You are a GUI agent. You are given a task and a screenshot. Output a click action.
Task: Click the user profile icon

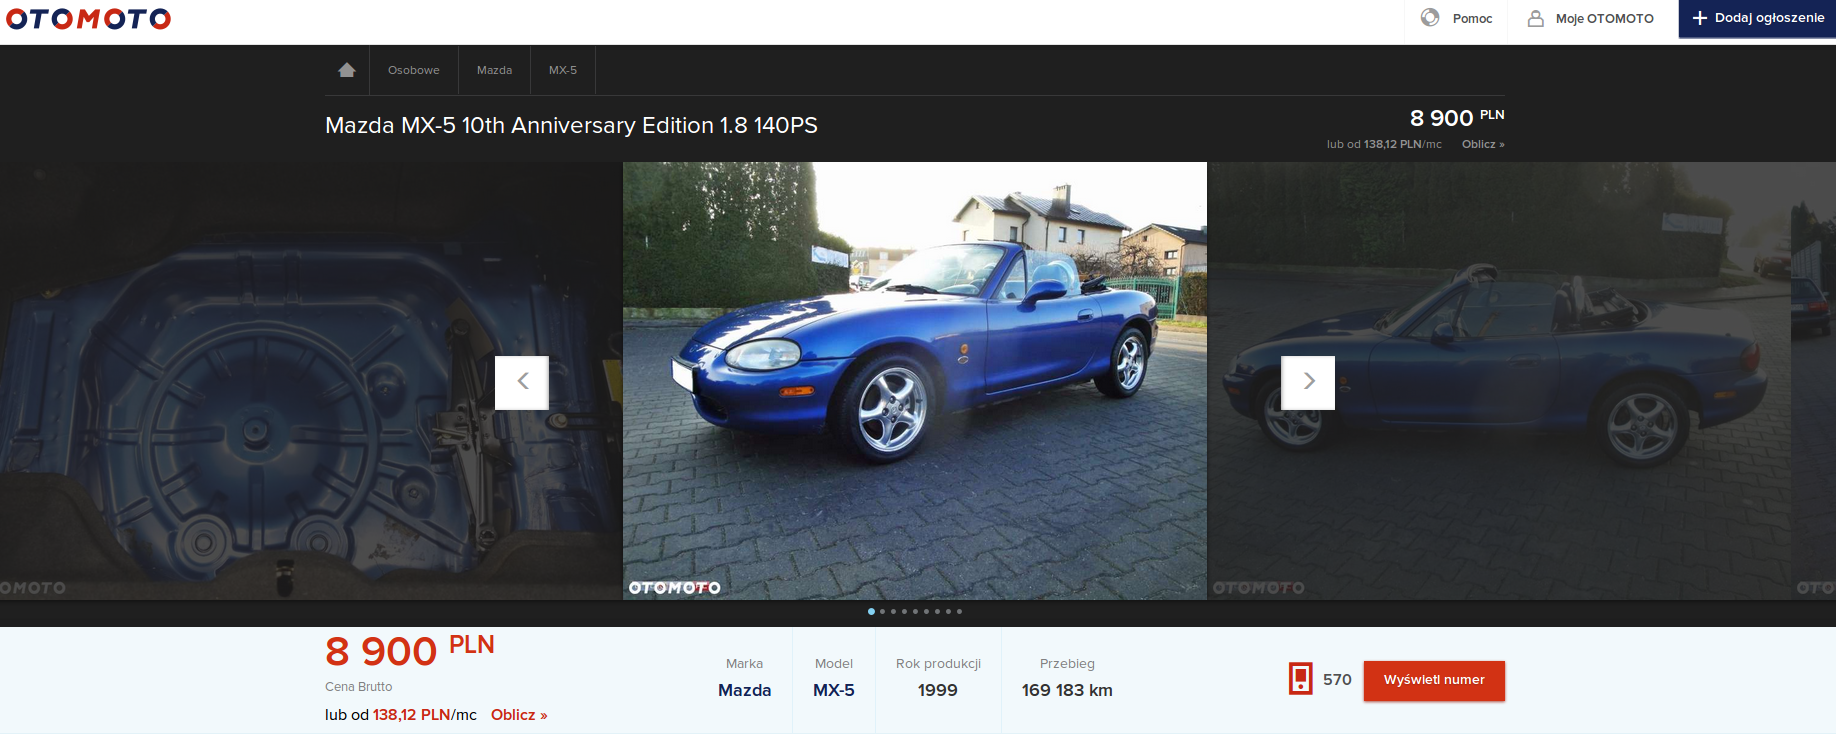coord(1536,18)
